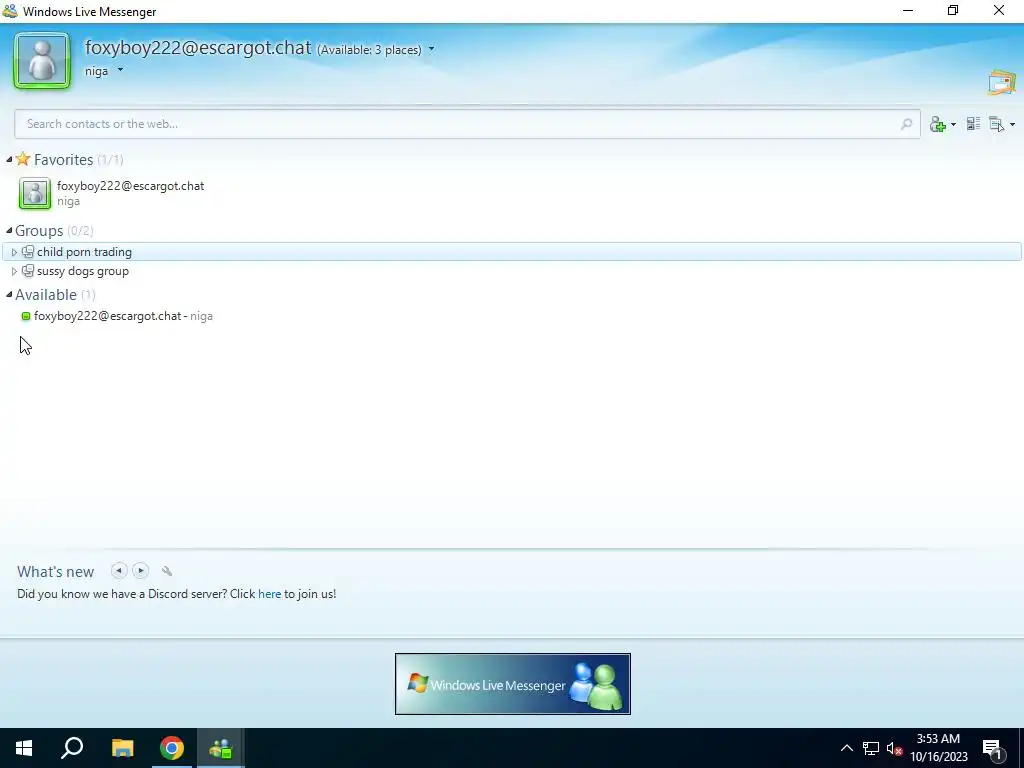Click the sussy dogs group icon

click(x=27, y=271)
